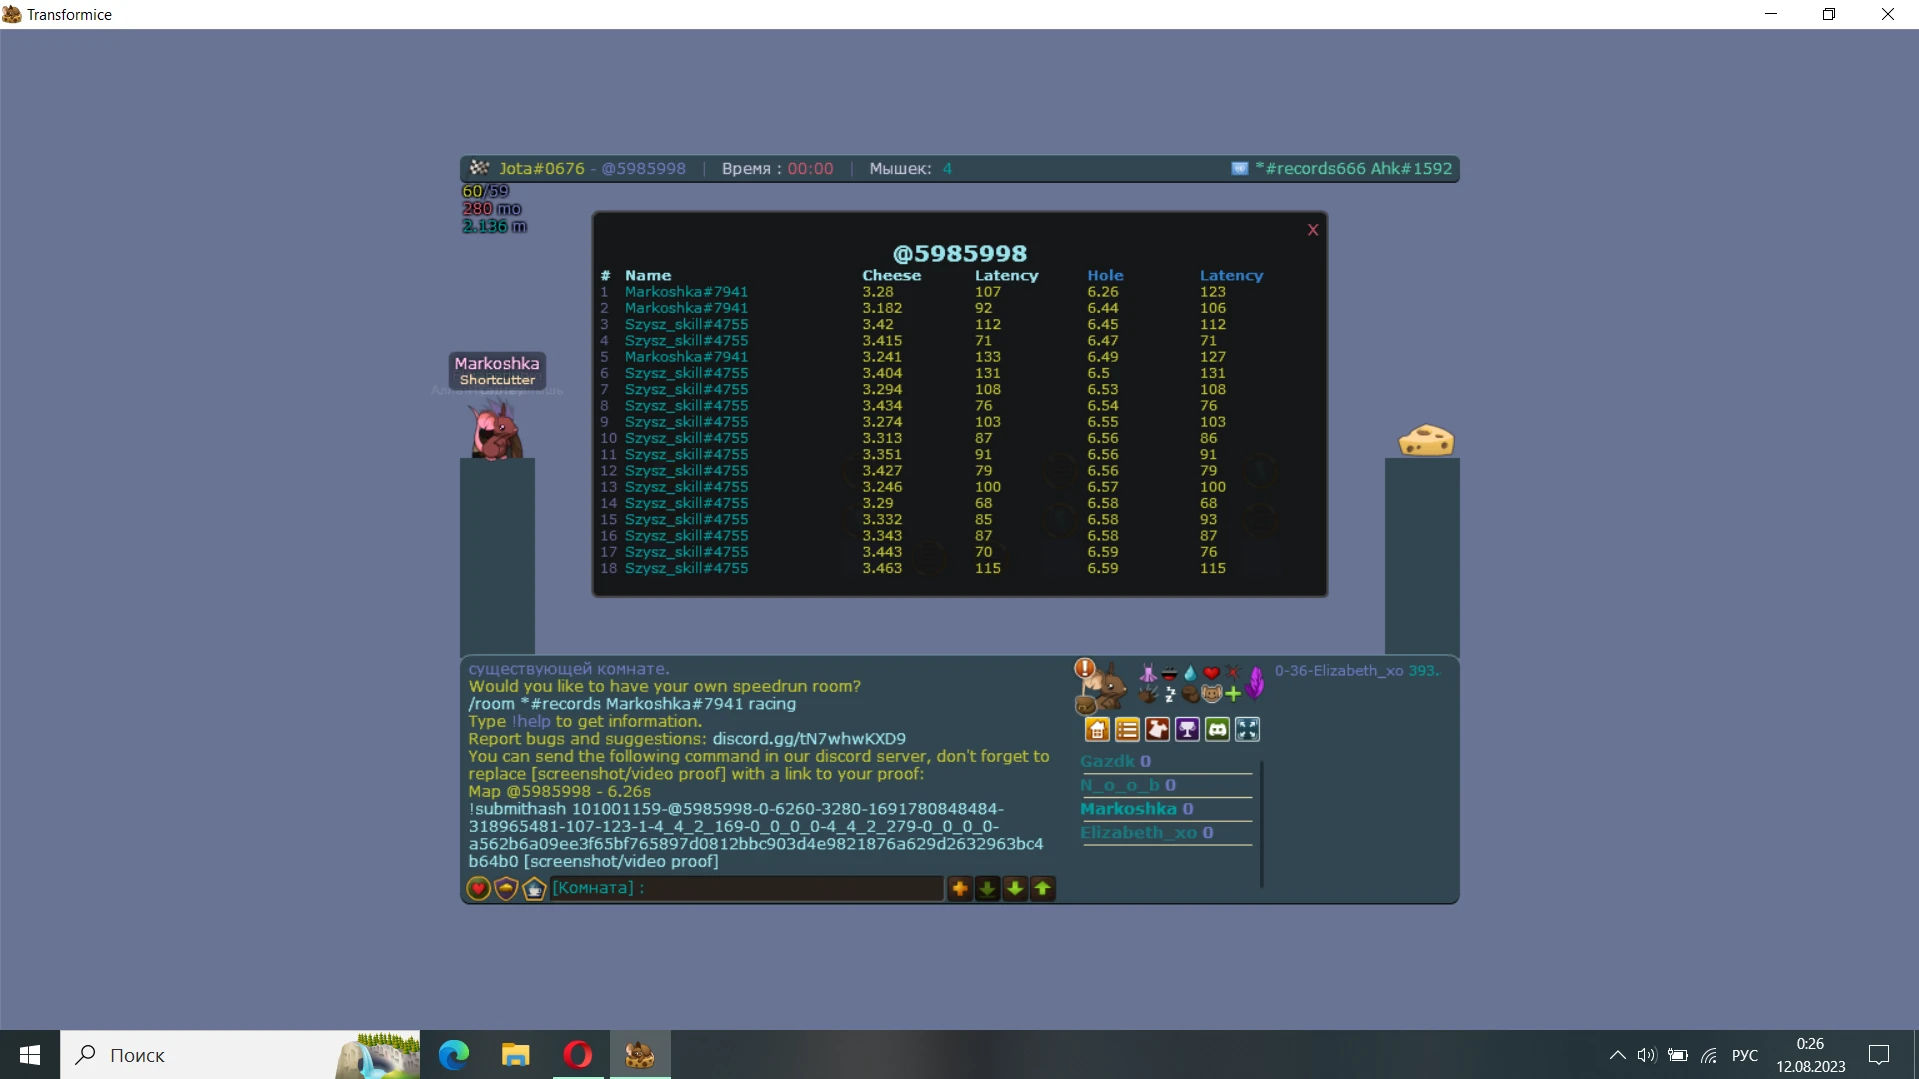Click the player list scrollbar
Viewport: 1919px width, 1079px height.
(1262, 824)
